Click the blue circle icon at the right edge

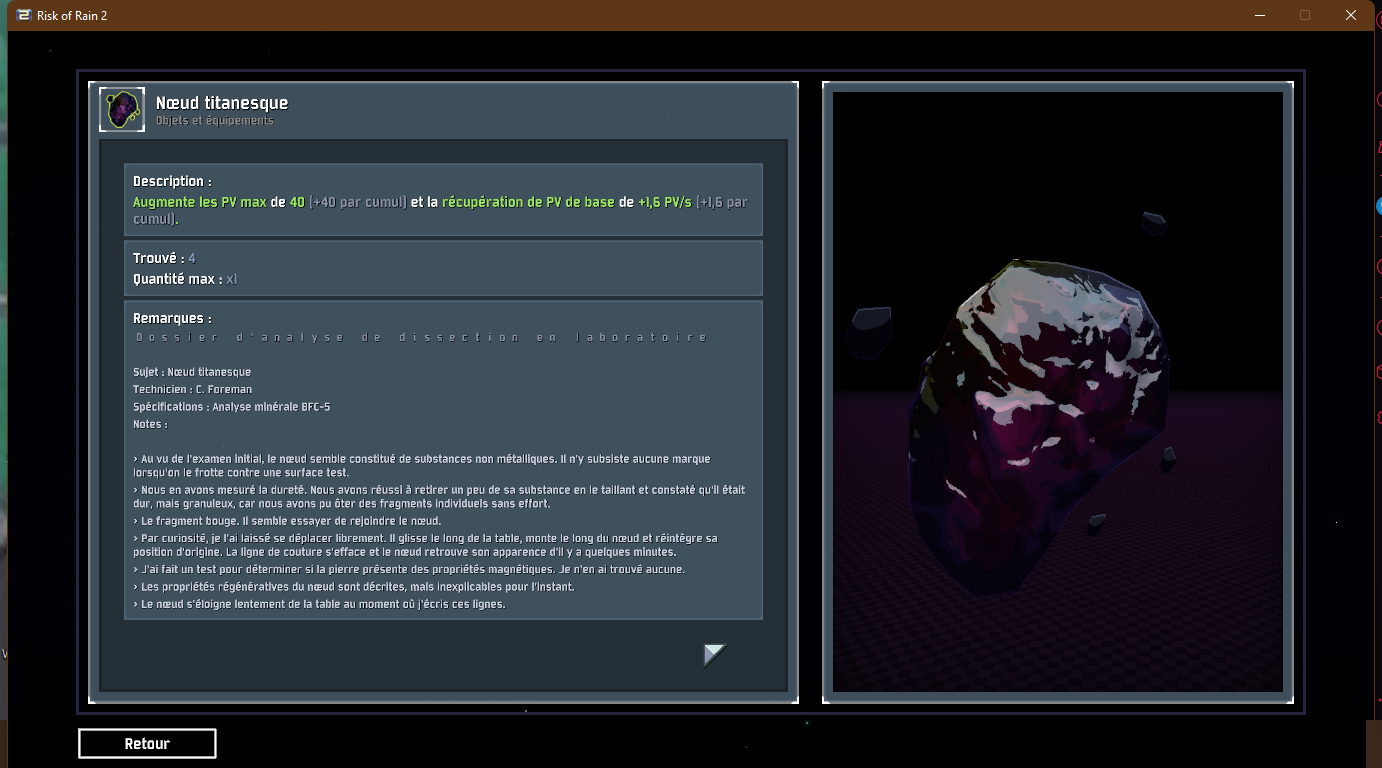coord(1379,205)
